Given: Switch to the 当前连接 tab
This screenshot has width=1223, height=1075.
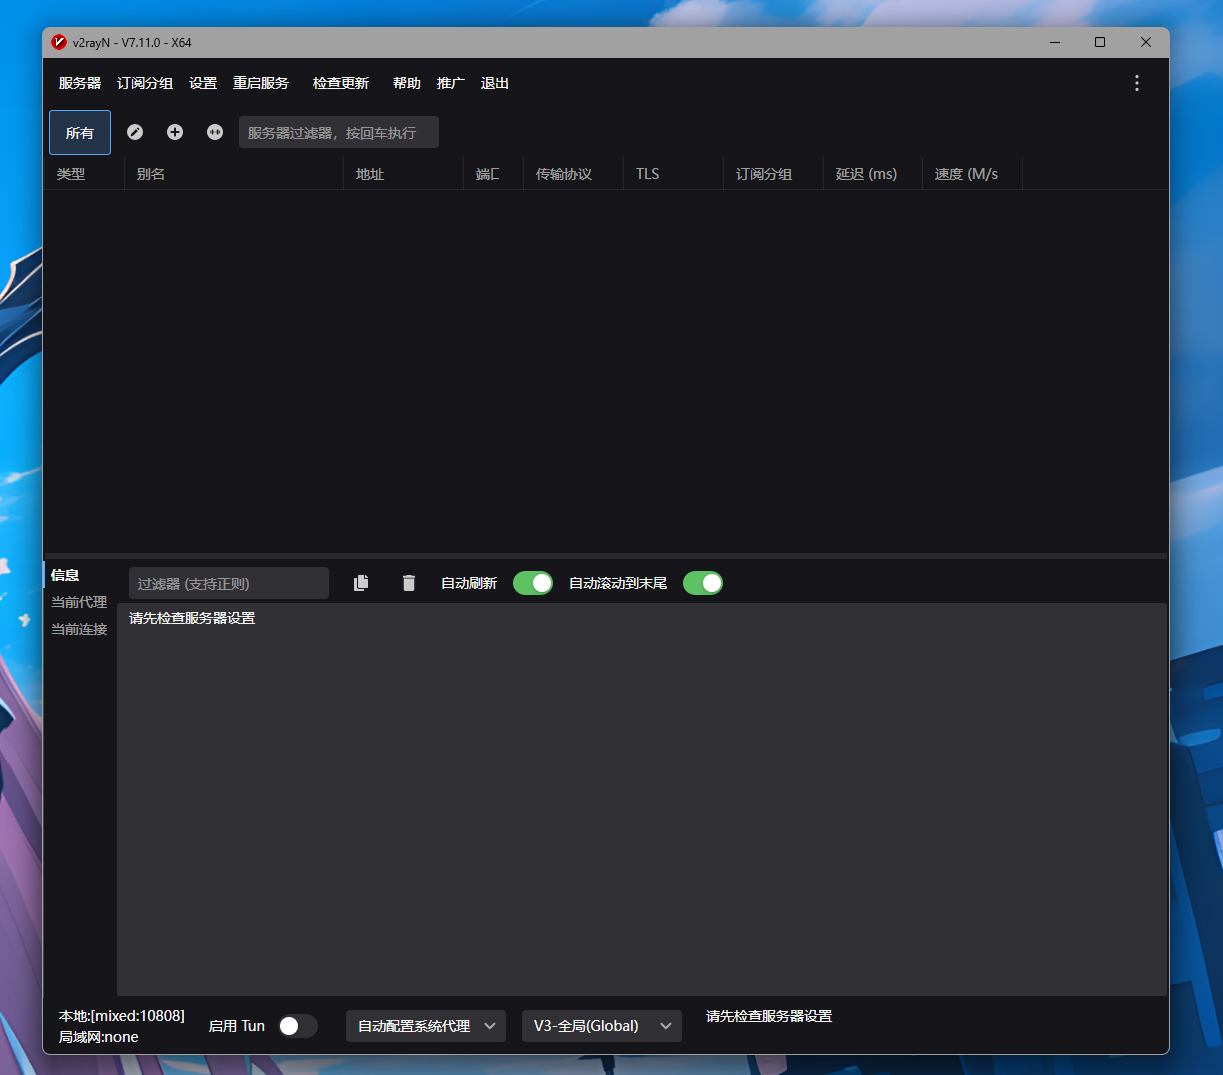Looking at the screenshot, I should (x=79, y=629).
